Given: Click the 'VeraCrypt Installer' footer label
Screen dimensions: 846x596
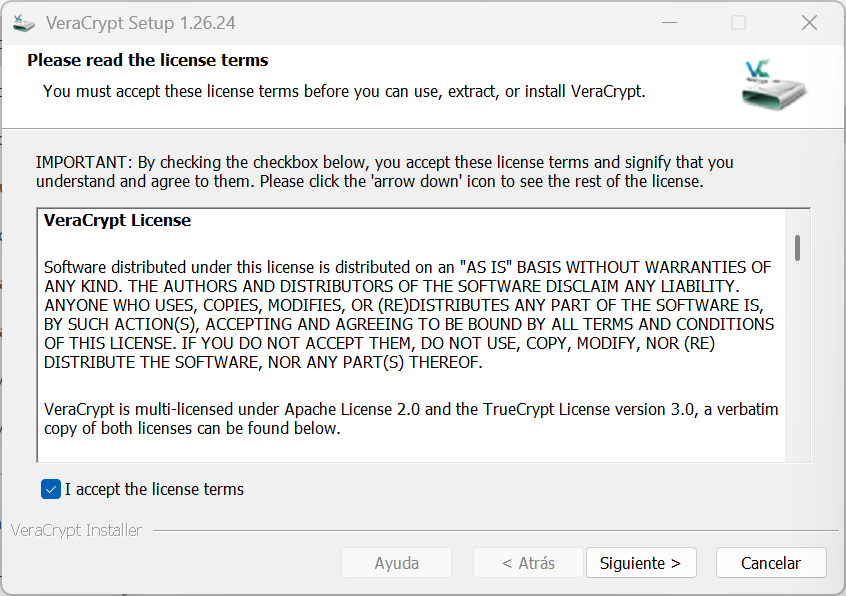Looking at the screenshot, I should tap(77, 530).
